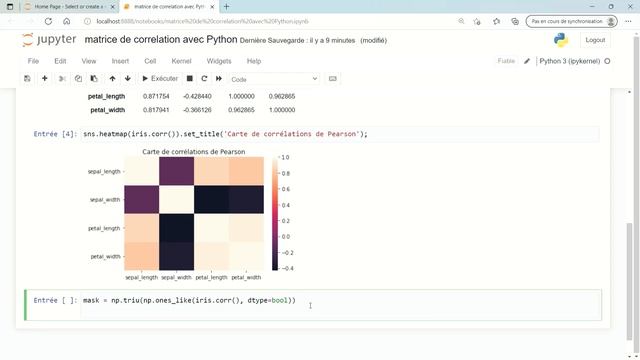Open the View menu

click(89, 61)
